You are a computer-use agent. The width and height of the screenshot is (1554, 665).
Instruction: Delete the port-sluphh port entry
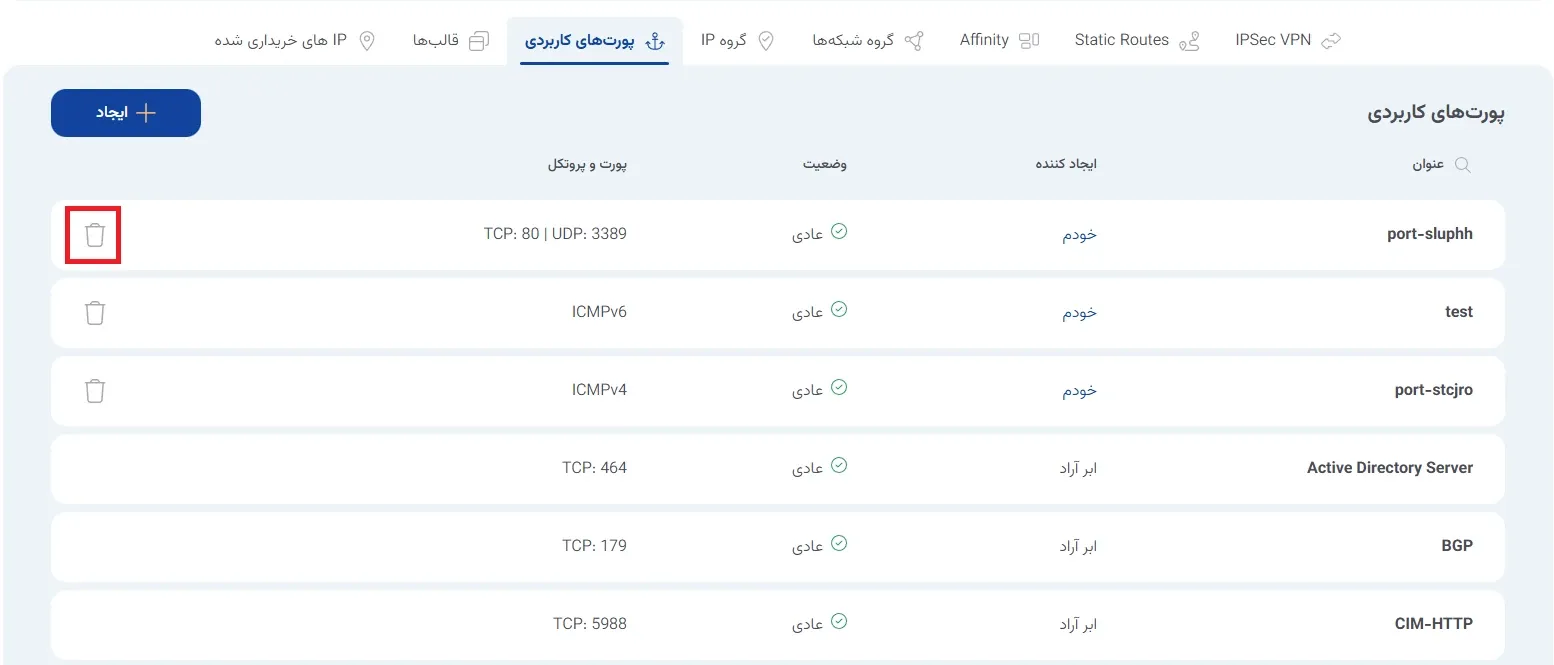(94, 235)
